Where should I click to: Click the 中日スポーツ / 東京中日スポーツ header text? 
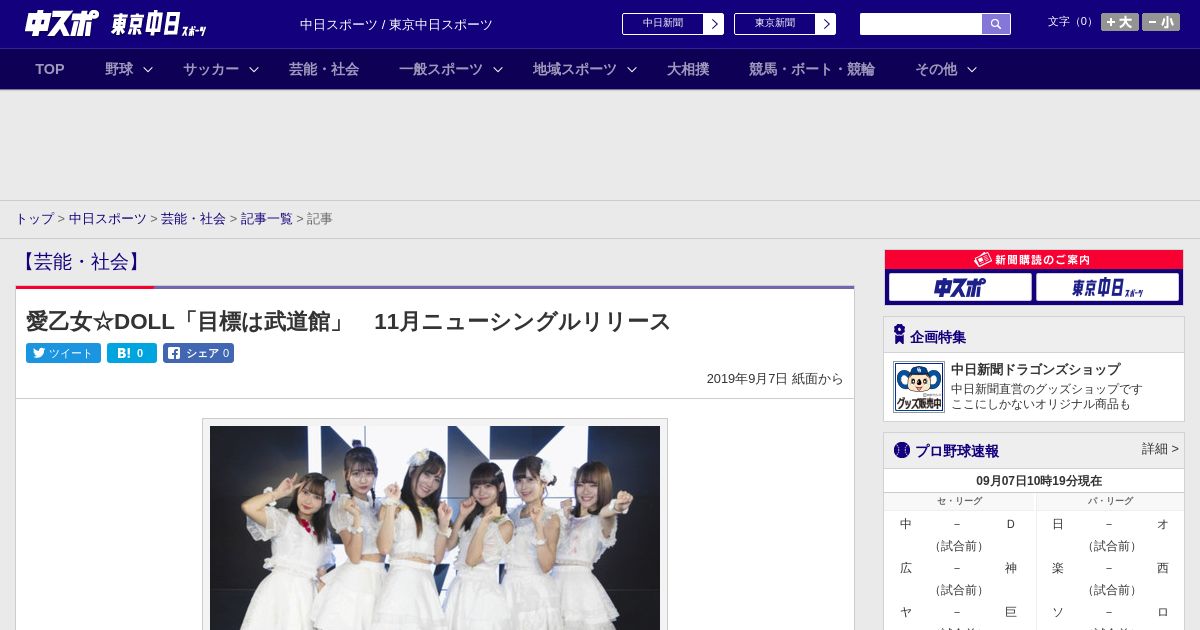coord(396,24)
